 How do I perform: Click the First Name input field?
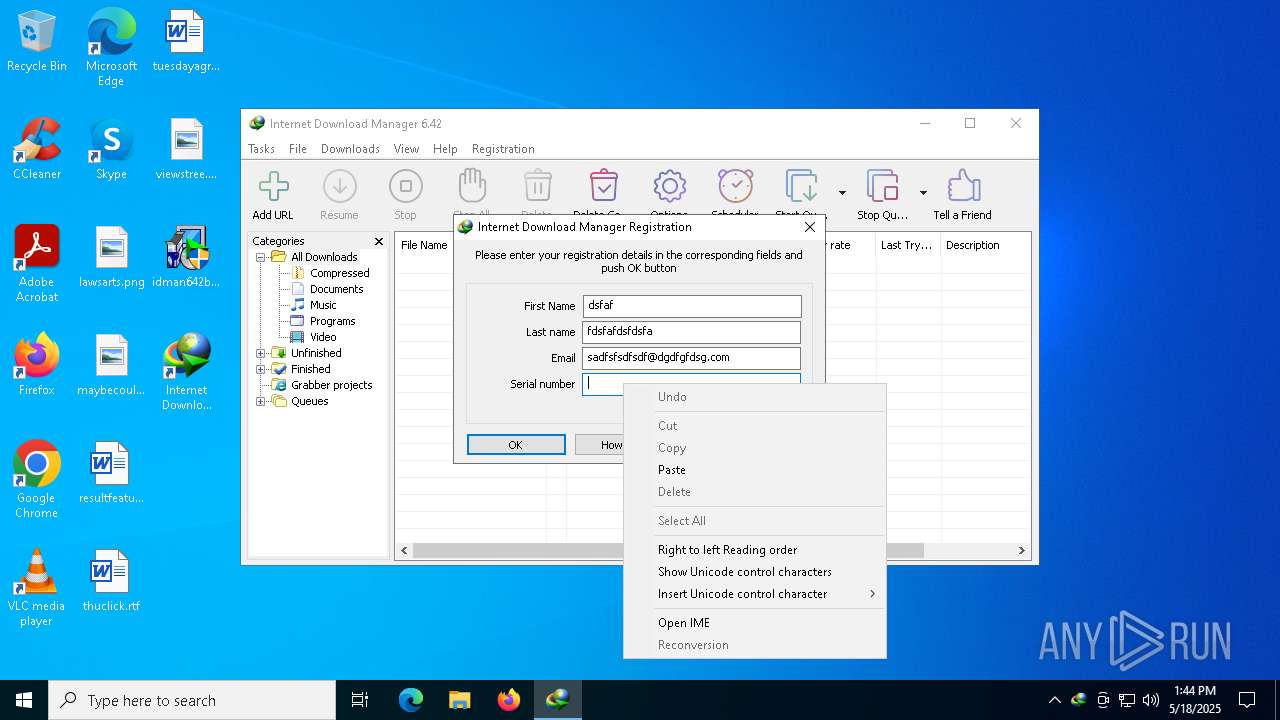tap(692, 306)
